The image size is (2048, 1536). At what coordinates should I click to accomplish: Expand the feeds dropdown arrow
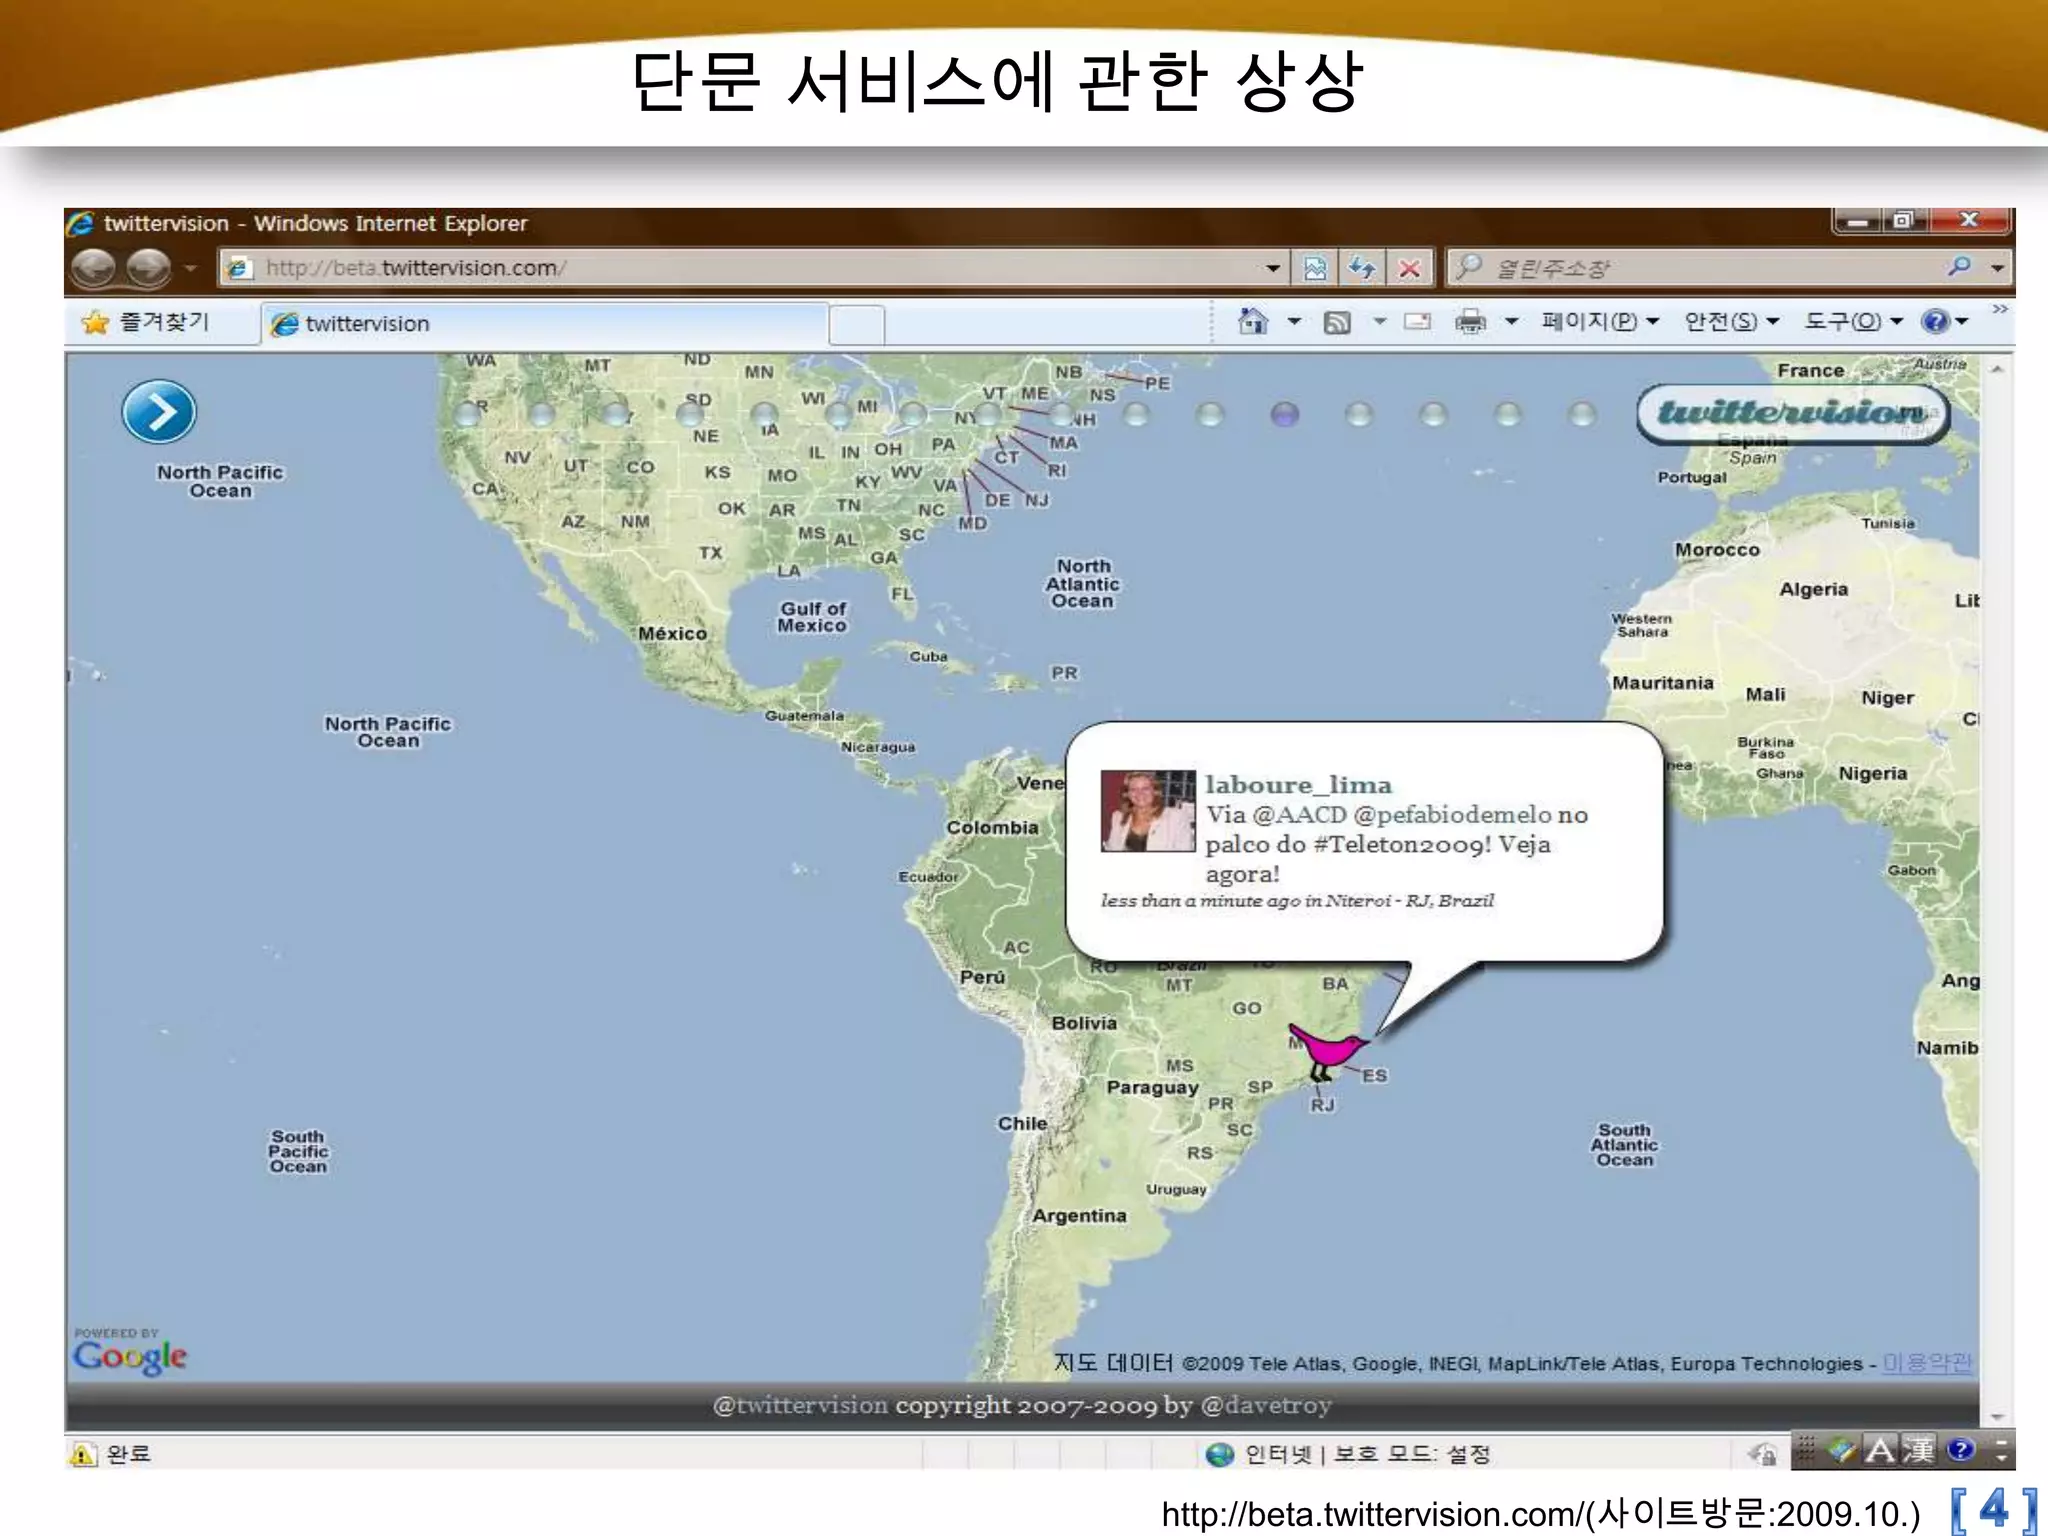1380,322
